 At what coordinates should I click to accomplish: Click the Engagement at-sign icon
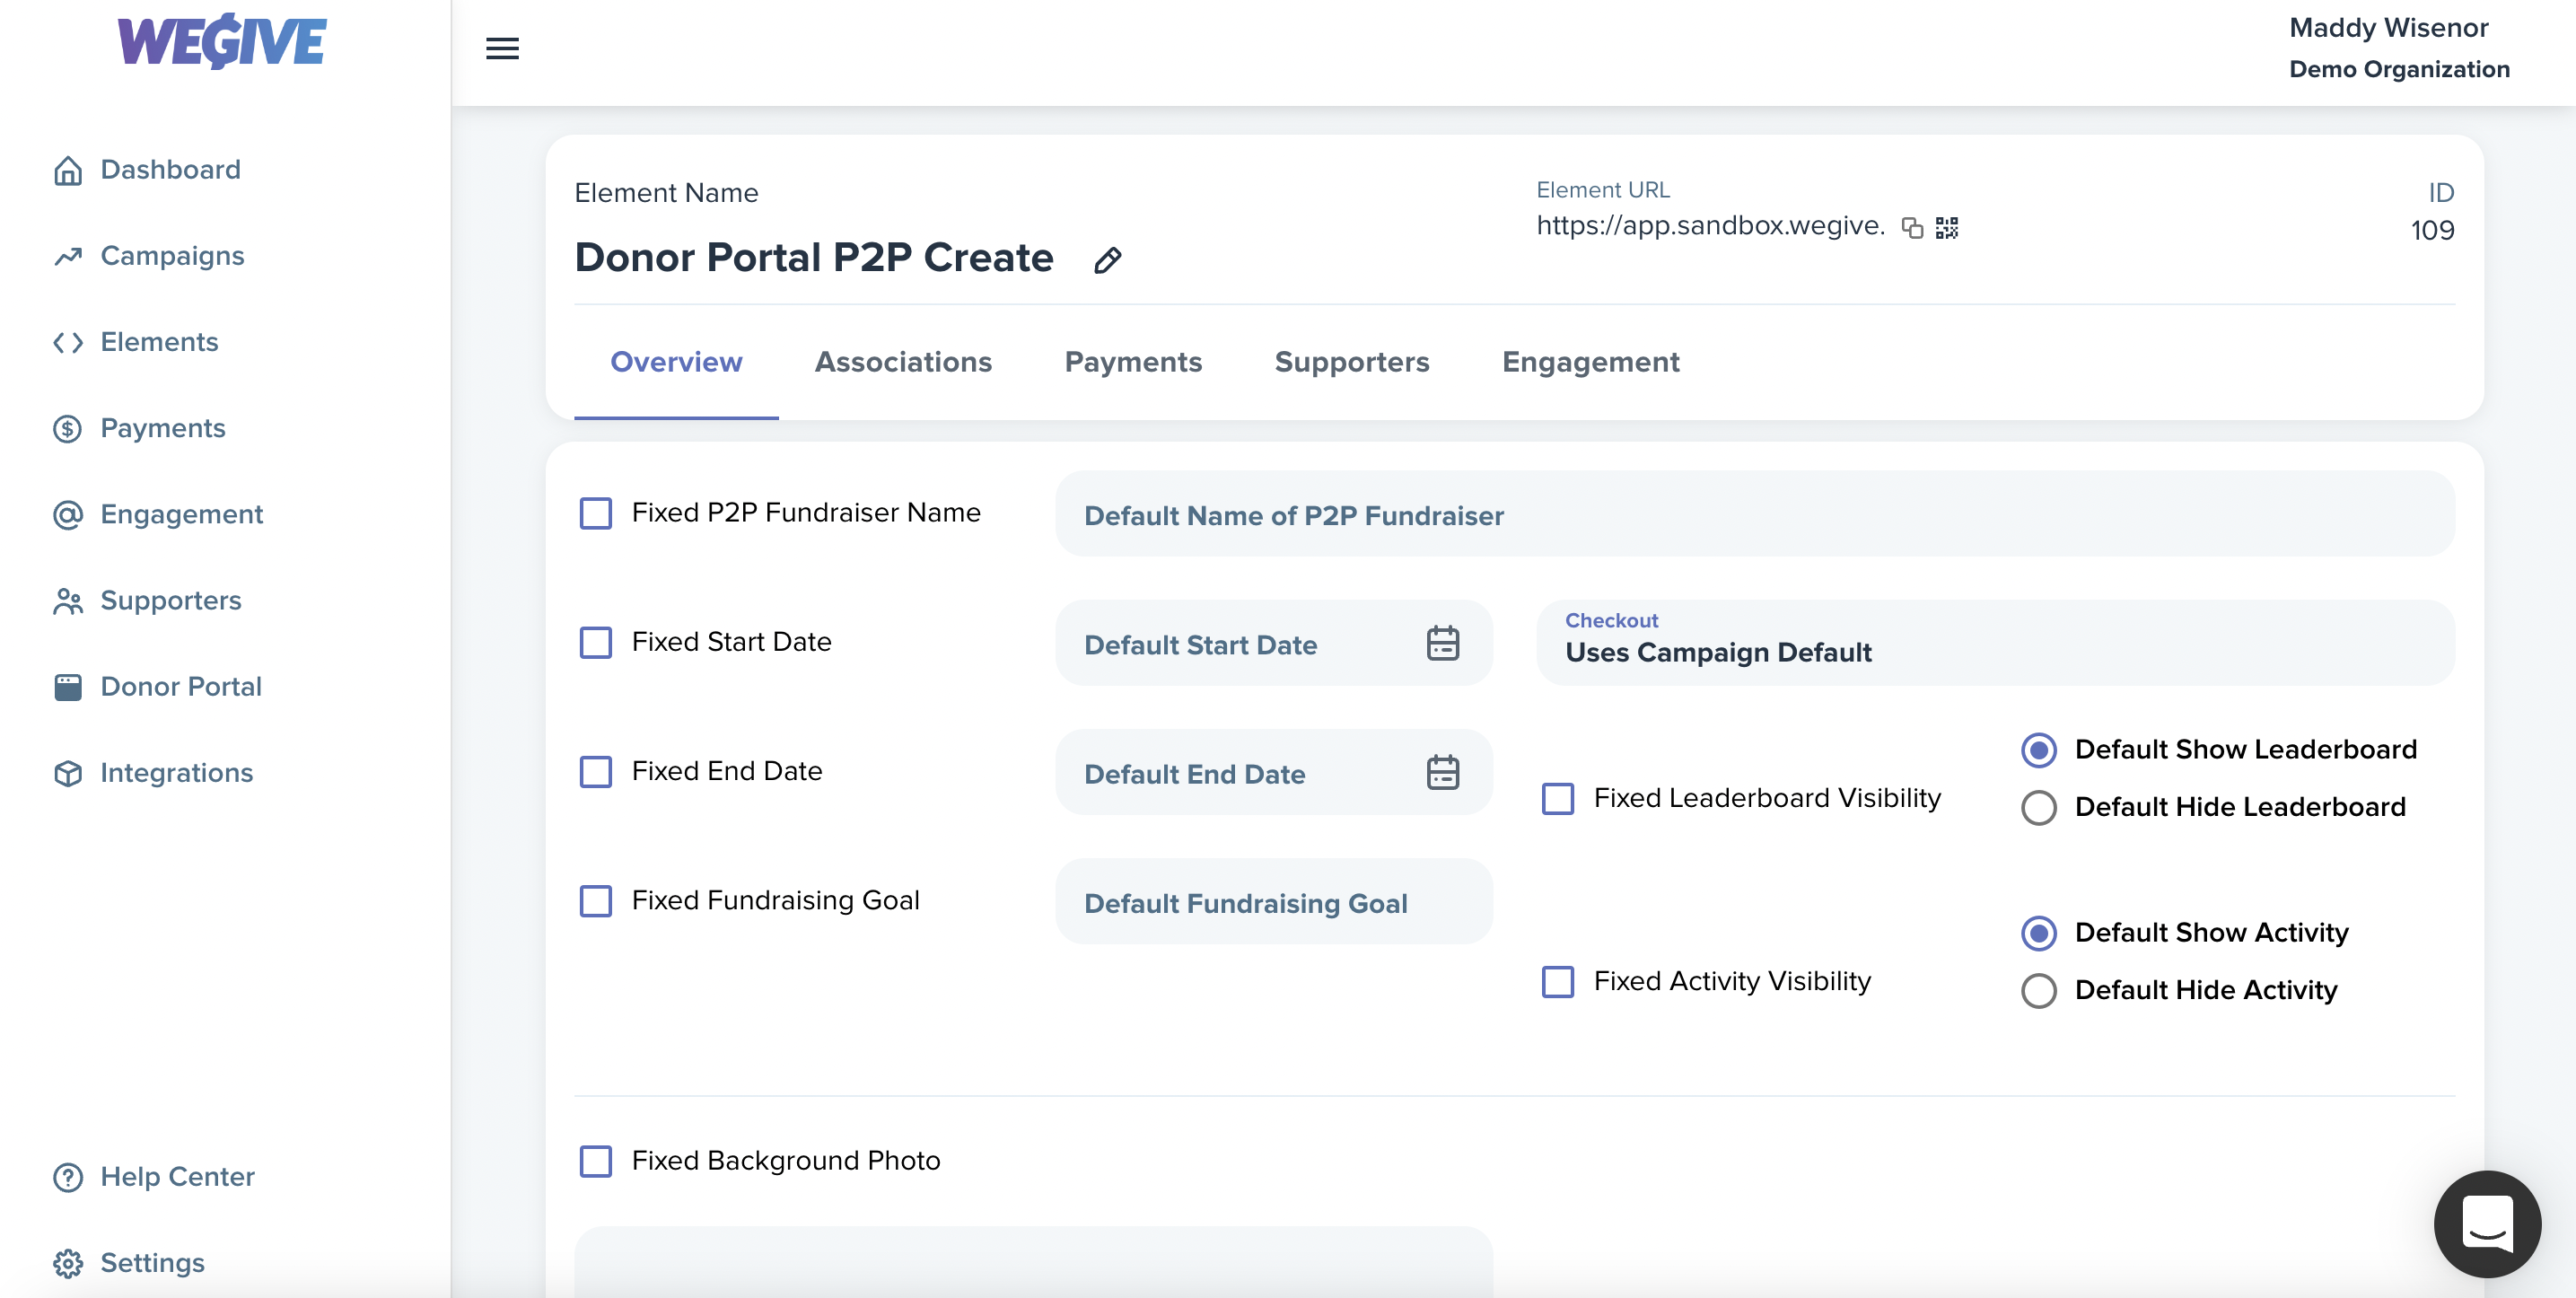click(68, 515)
